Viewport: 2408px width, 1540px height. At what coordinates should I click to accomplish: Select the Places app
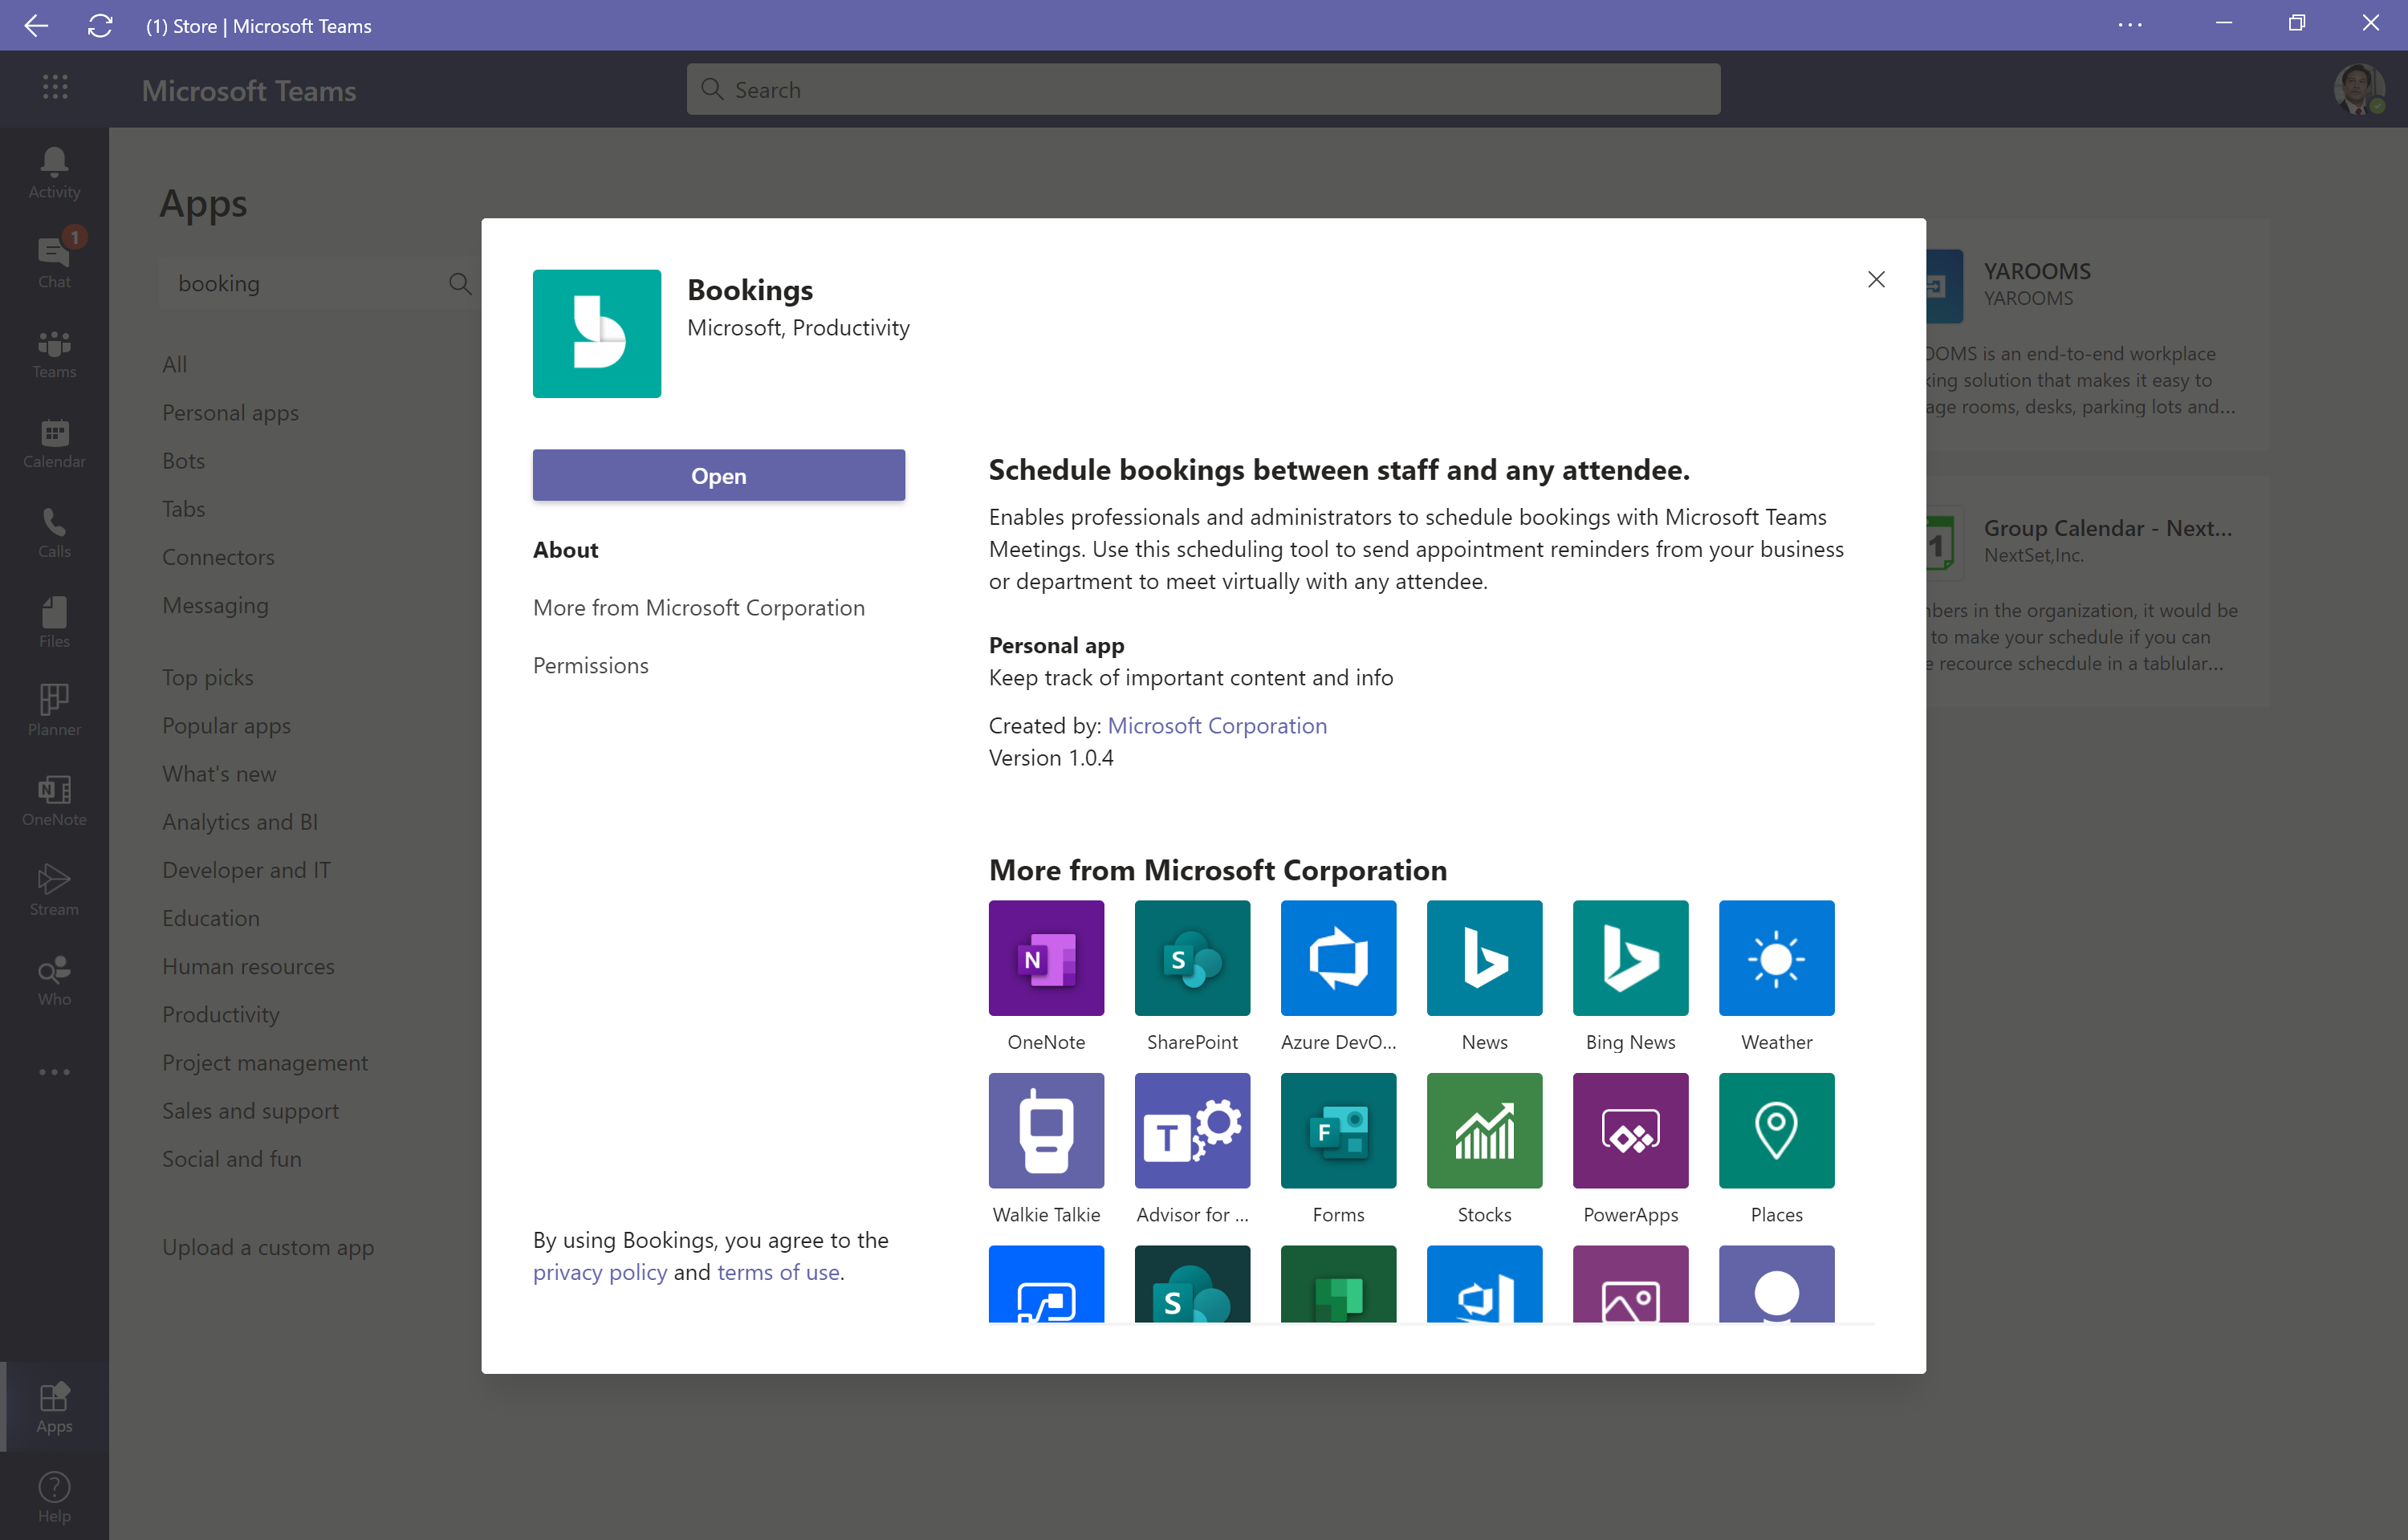coord(1776,1131)
